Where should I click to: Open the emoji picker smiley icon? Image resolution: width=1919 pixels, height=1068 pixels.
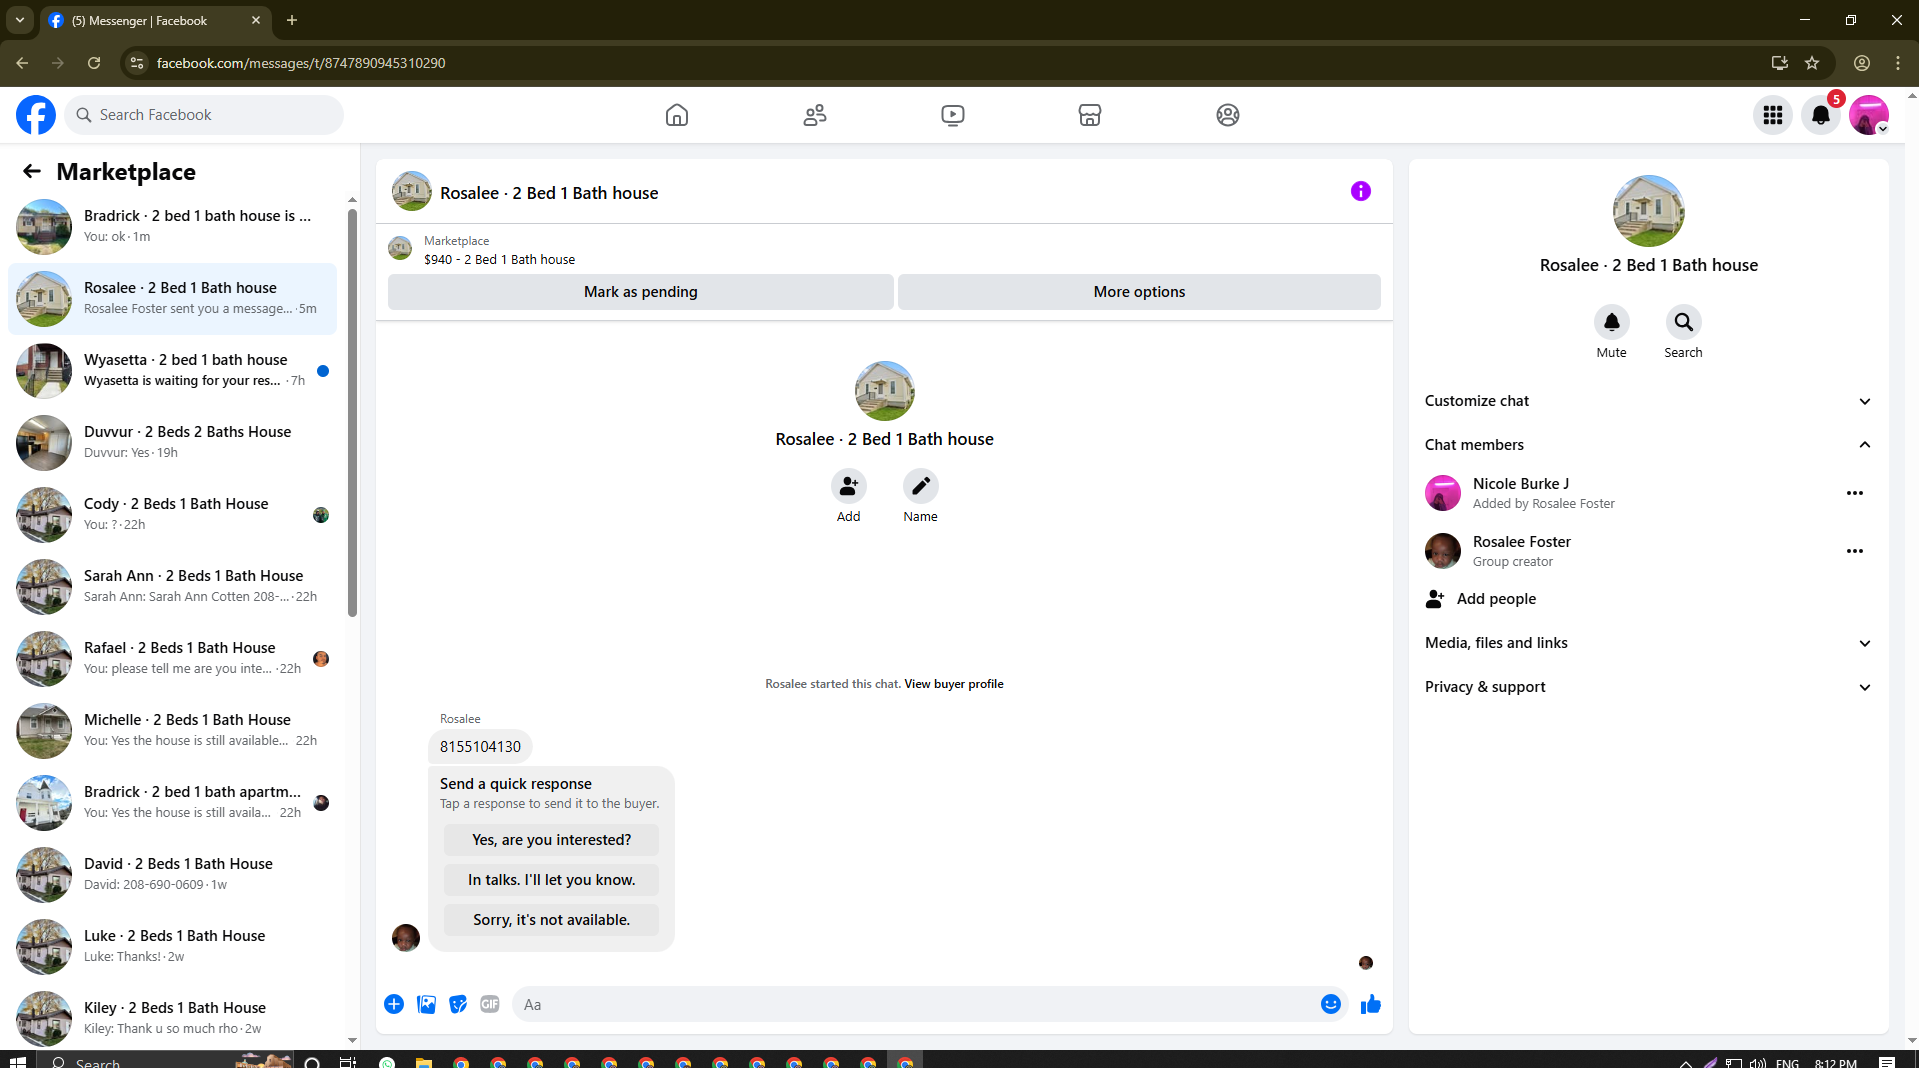(1331, 1004)
